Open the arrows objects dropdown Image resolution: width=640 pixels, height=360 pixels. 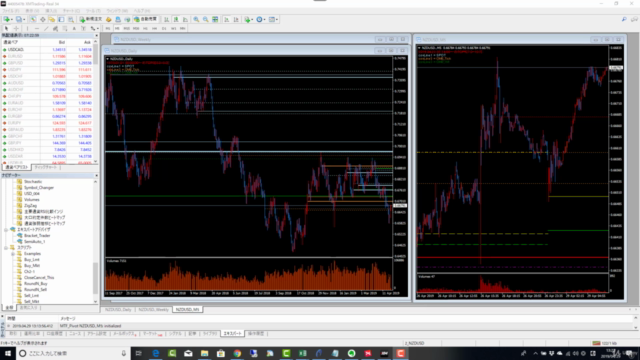pyautogui.click(x=94, y=29)
